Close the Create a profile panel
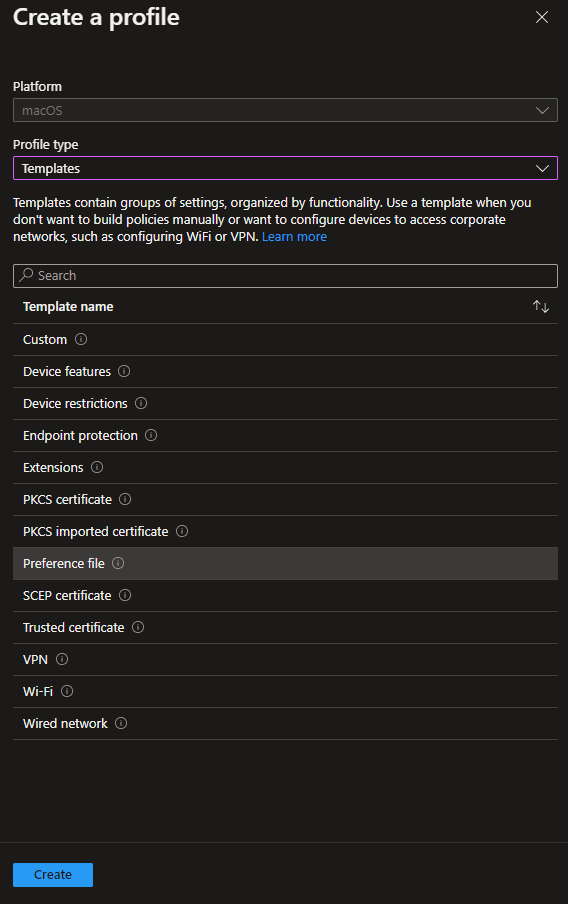This screenshot has height=904, width=568. [542, 17]
